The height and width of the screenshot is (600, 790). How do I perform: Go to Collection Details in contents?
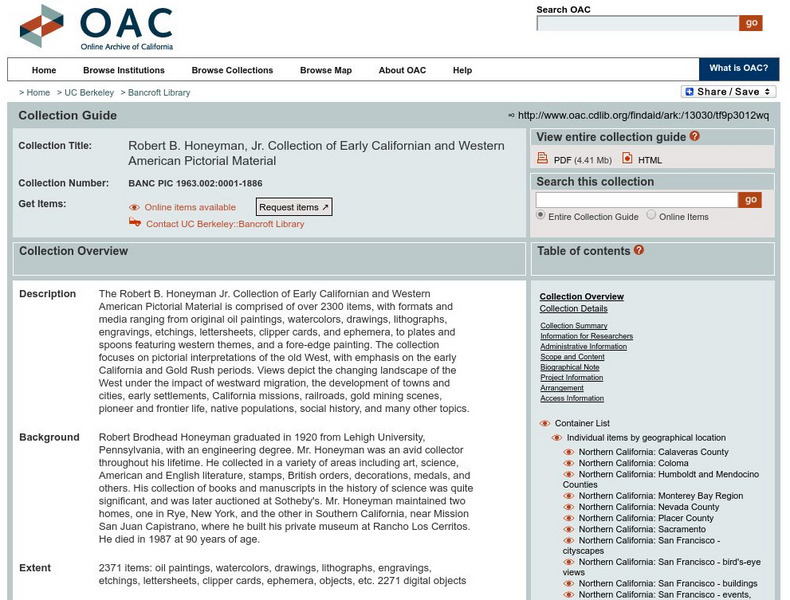573,309
